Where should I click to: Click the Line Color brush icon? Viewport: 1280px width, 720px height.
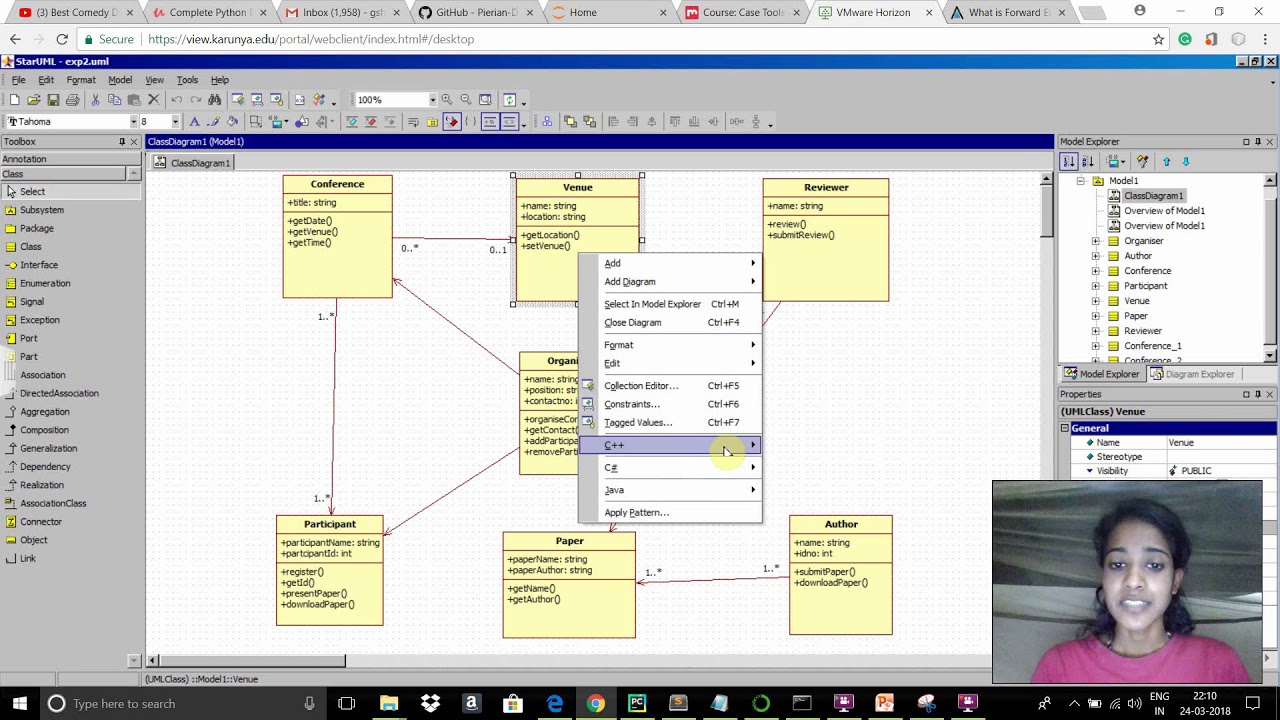click(213, 122)
